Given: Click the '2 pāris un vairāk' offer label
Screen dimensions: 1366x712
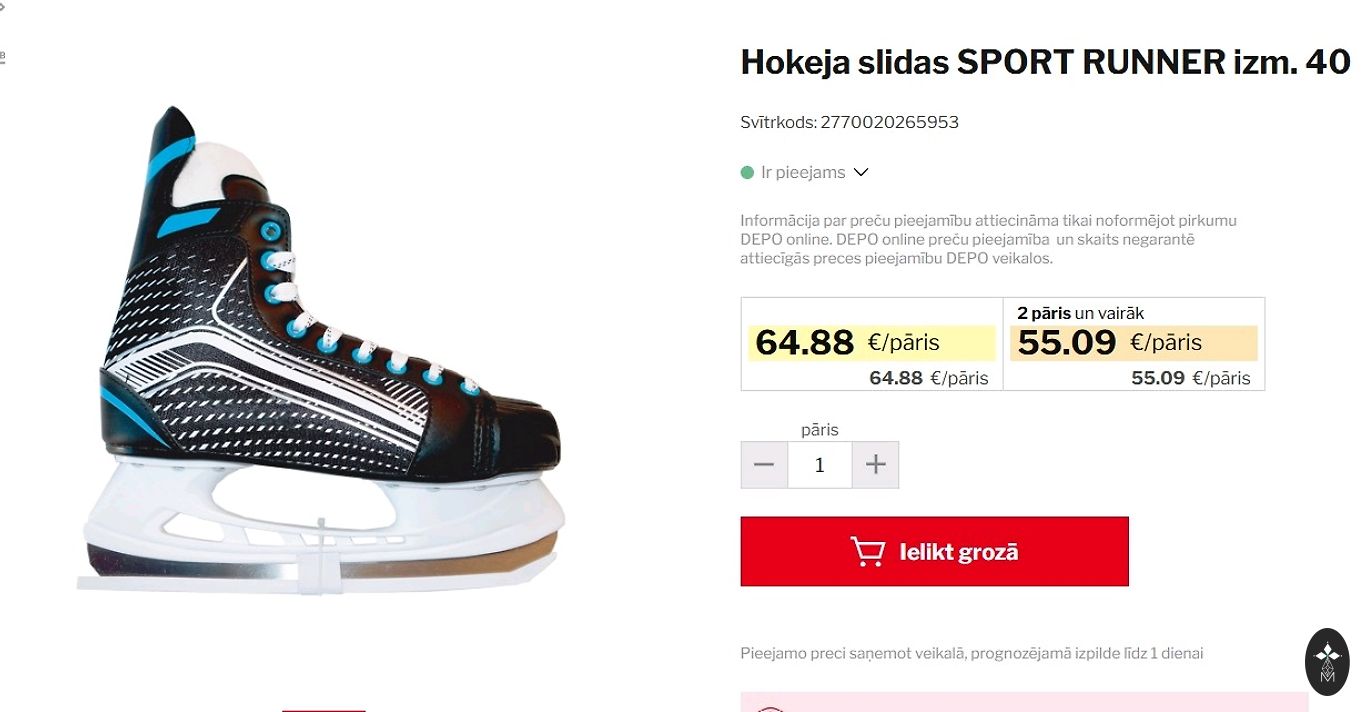Looking at the screenshot, I should tap(1081, 313).
